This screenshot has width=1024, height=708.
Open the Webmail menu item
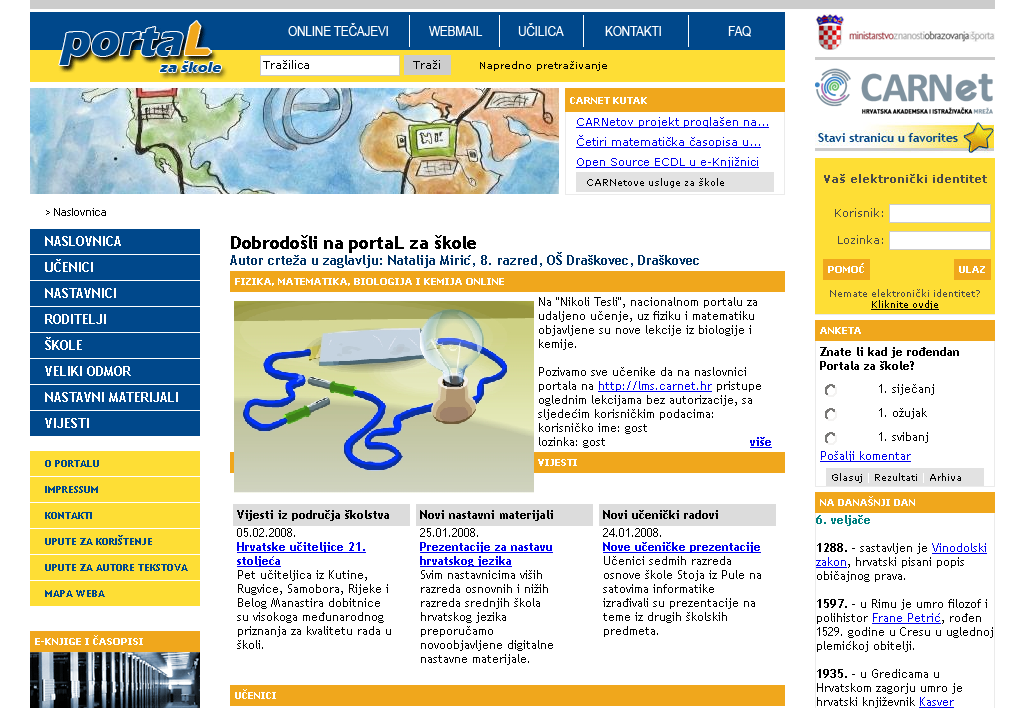[455, 31]
